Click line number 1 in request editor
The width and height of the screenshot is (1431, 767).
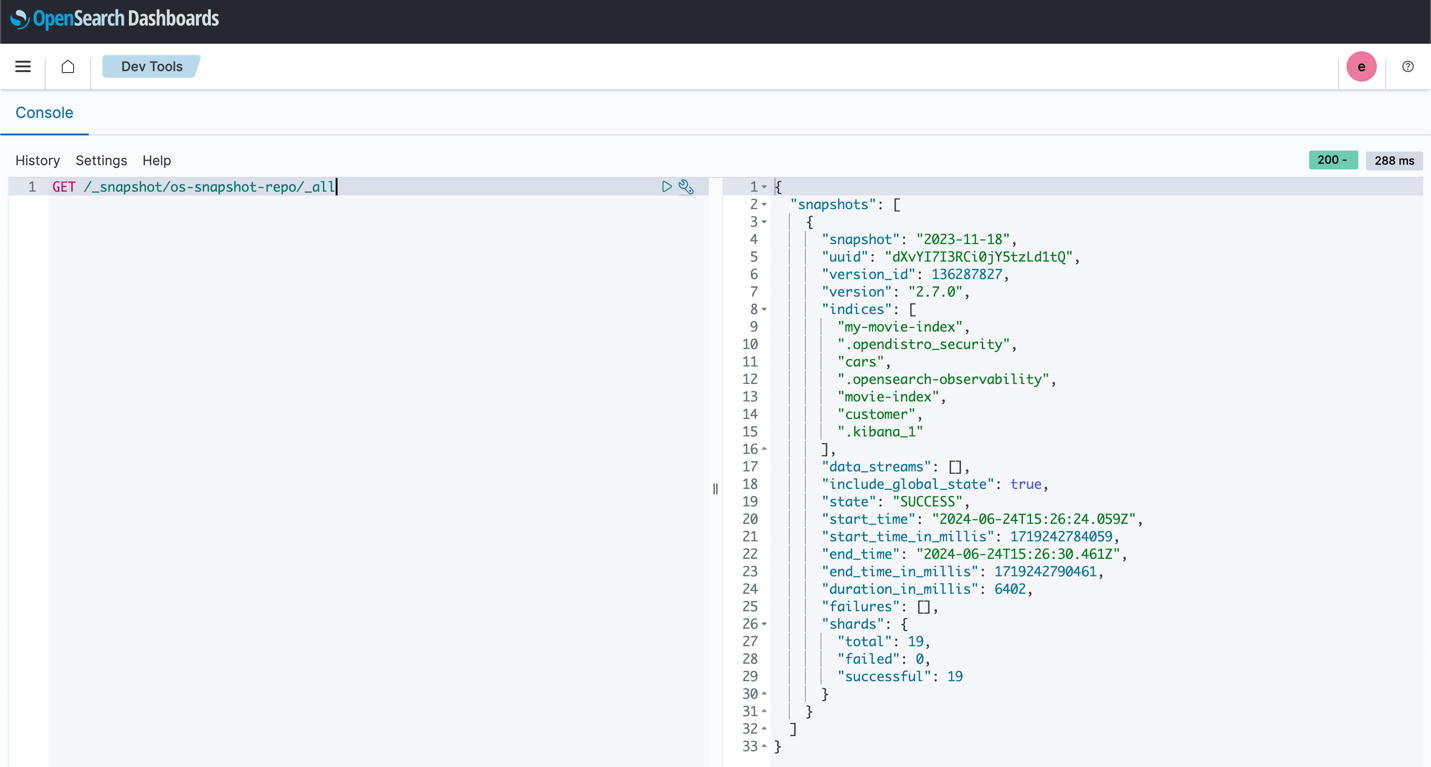[32, 187]
